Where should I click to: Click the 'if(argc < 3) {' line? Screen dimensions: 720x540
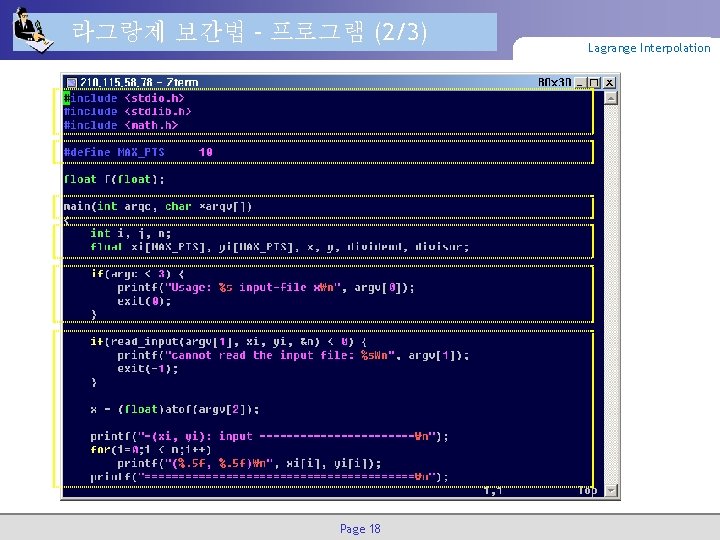[x=138, y=274]
